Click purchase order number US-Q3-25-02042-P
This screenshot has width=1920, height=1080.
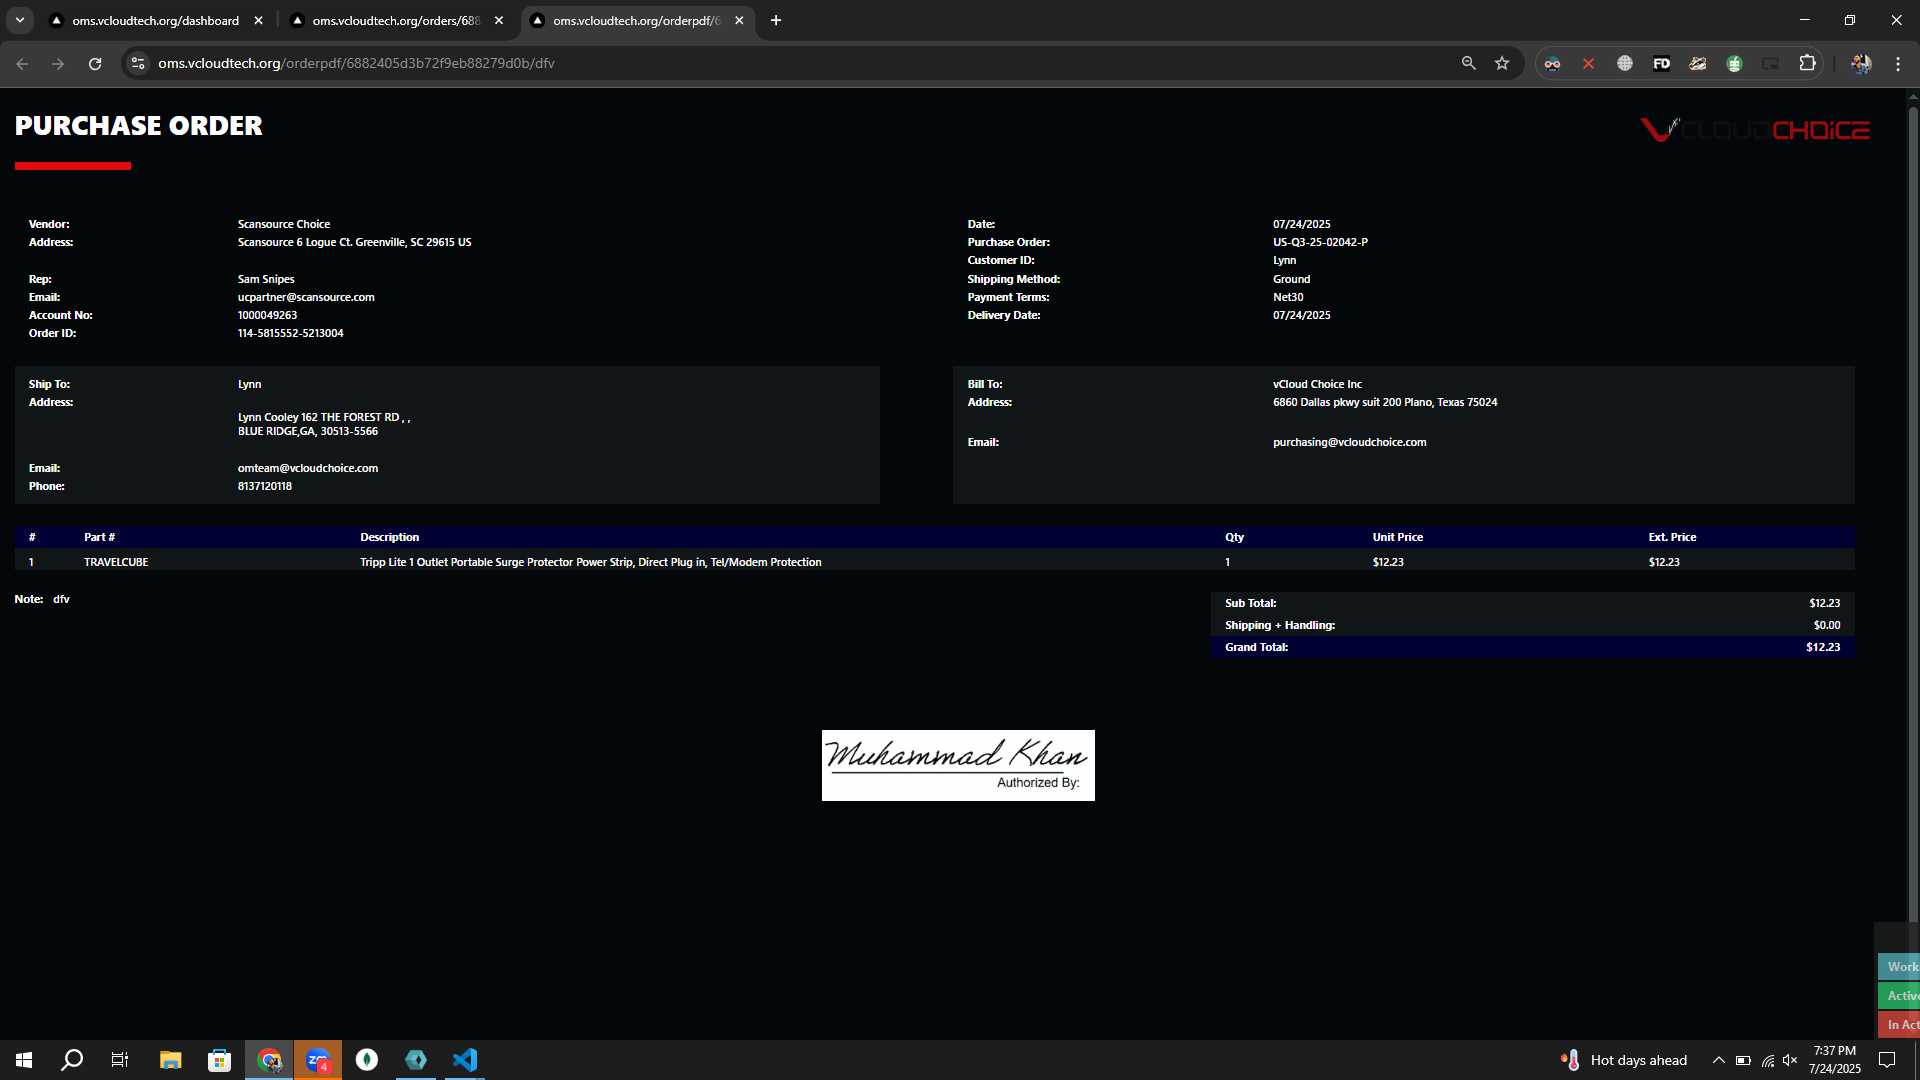(x=1320, y=242)
